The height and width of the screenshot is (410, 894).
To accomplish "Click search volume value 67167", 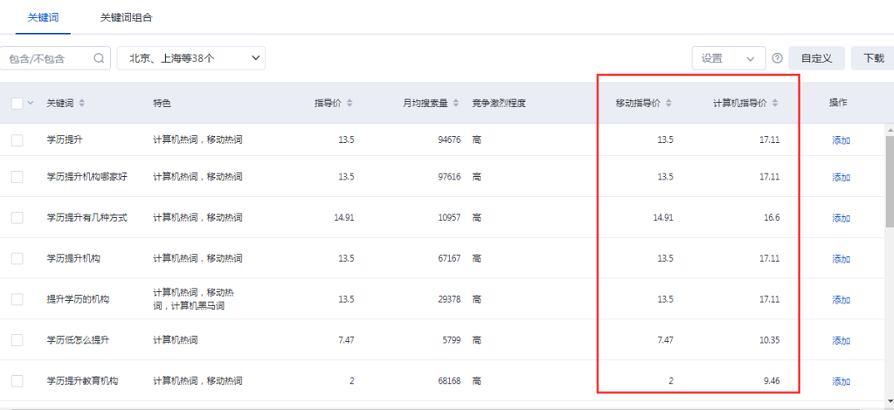I will (x=449, y=258).
